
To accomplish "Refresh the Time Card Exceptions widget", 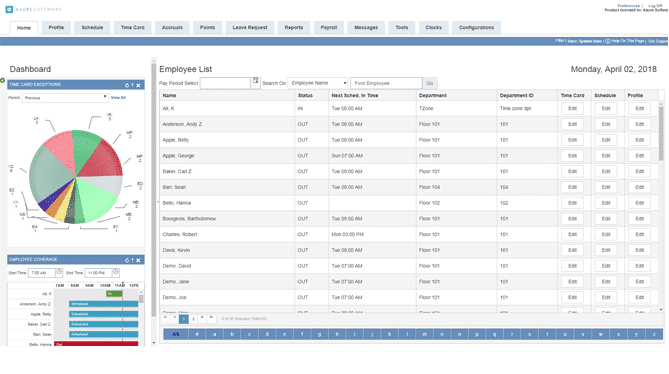I will pyautogui.click(x=127, y=85).
